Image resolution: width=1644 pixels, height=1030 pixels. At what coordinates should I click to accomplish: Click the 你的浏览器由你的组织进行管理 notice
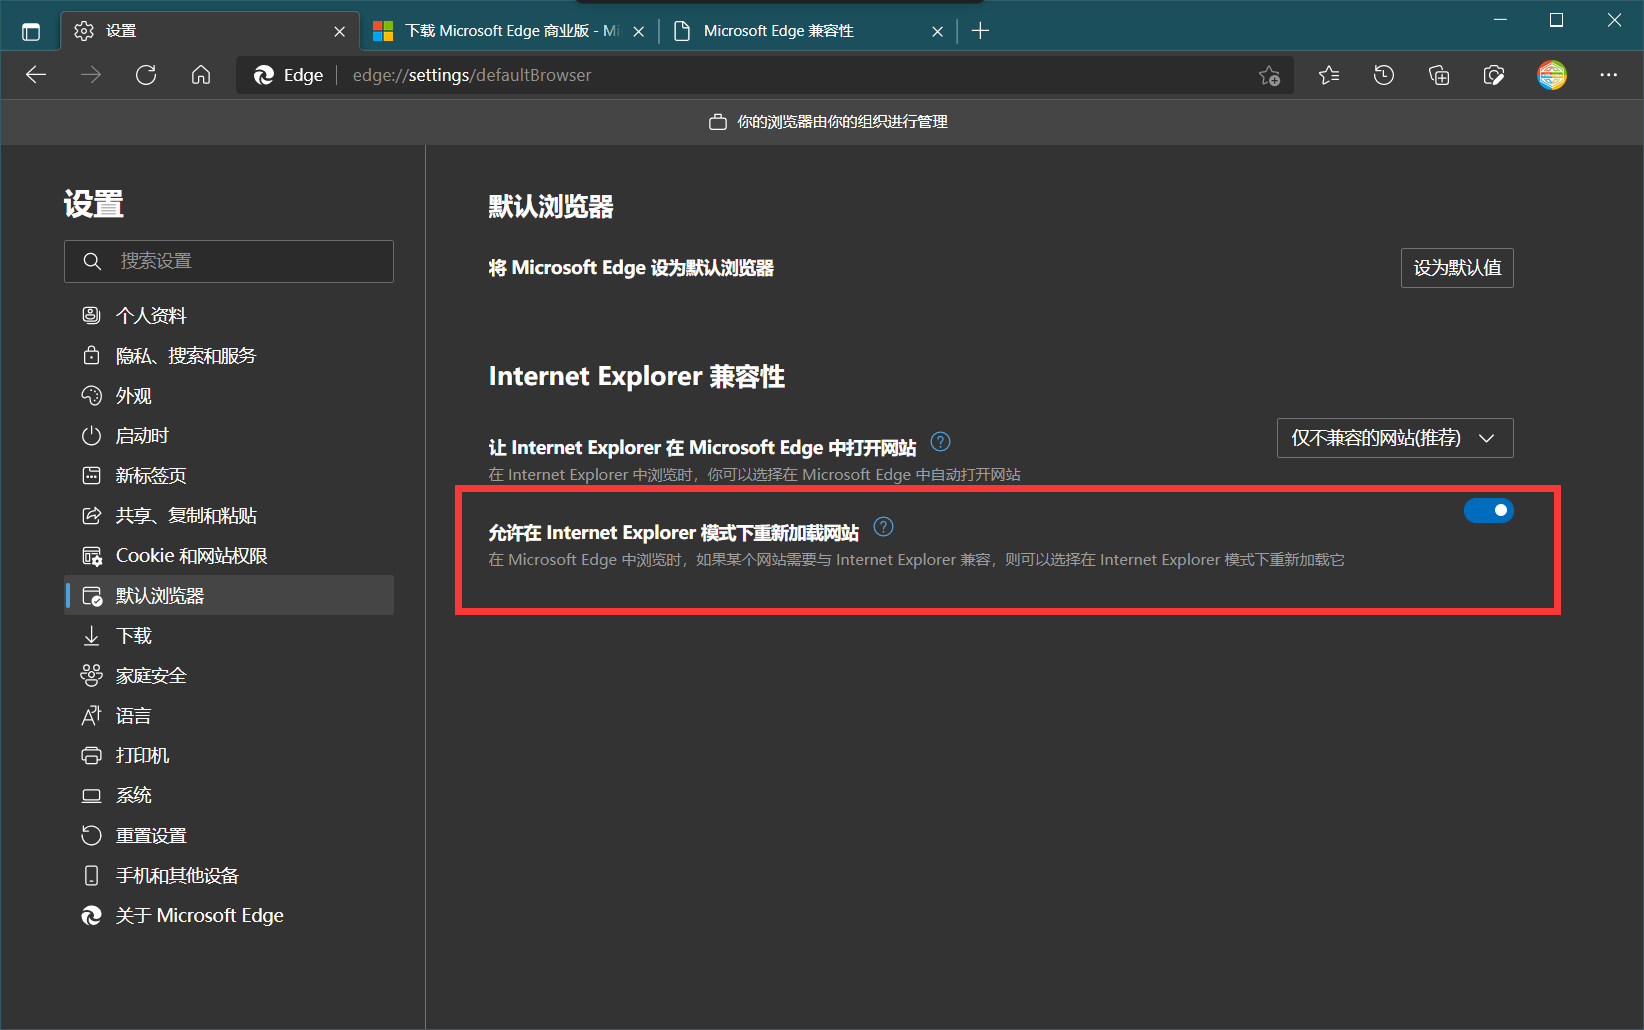[828, 122]
